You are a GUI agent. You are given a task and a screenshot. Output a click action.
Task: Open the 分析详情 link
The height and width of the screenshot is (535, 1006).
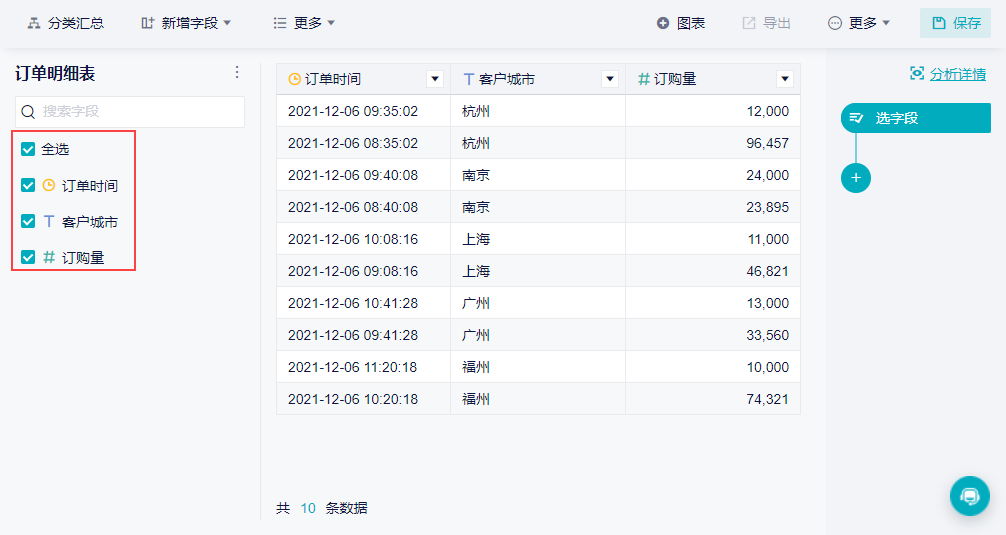click(958, 73)
